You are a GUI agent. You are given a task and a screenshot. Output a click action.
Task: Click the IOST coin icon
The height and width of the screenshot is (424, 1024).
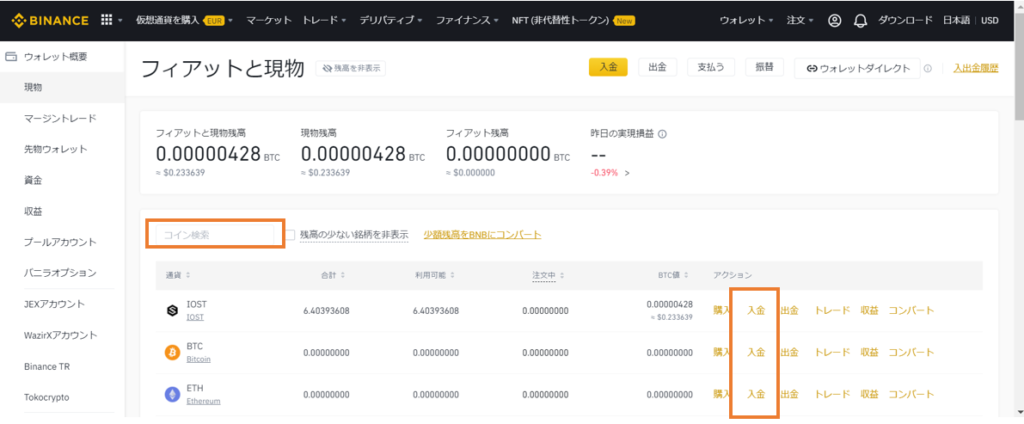tap(172, 310)
